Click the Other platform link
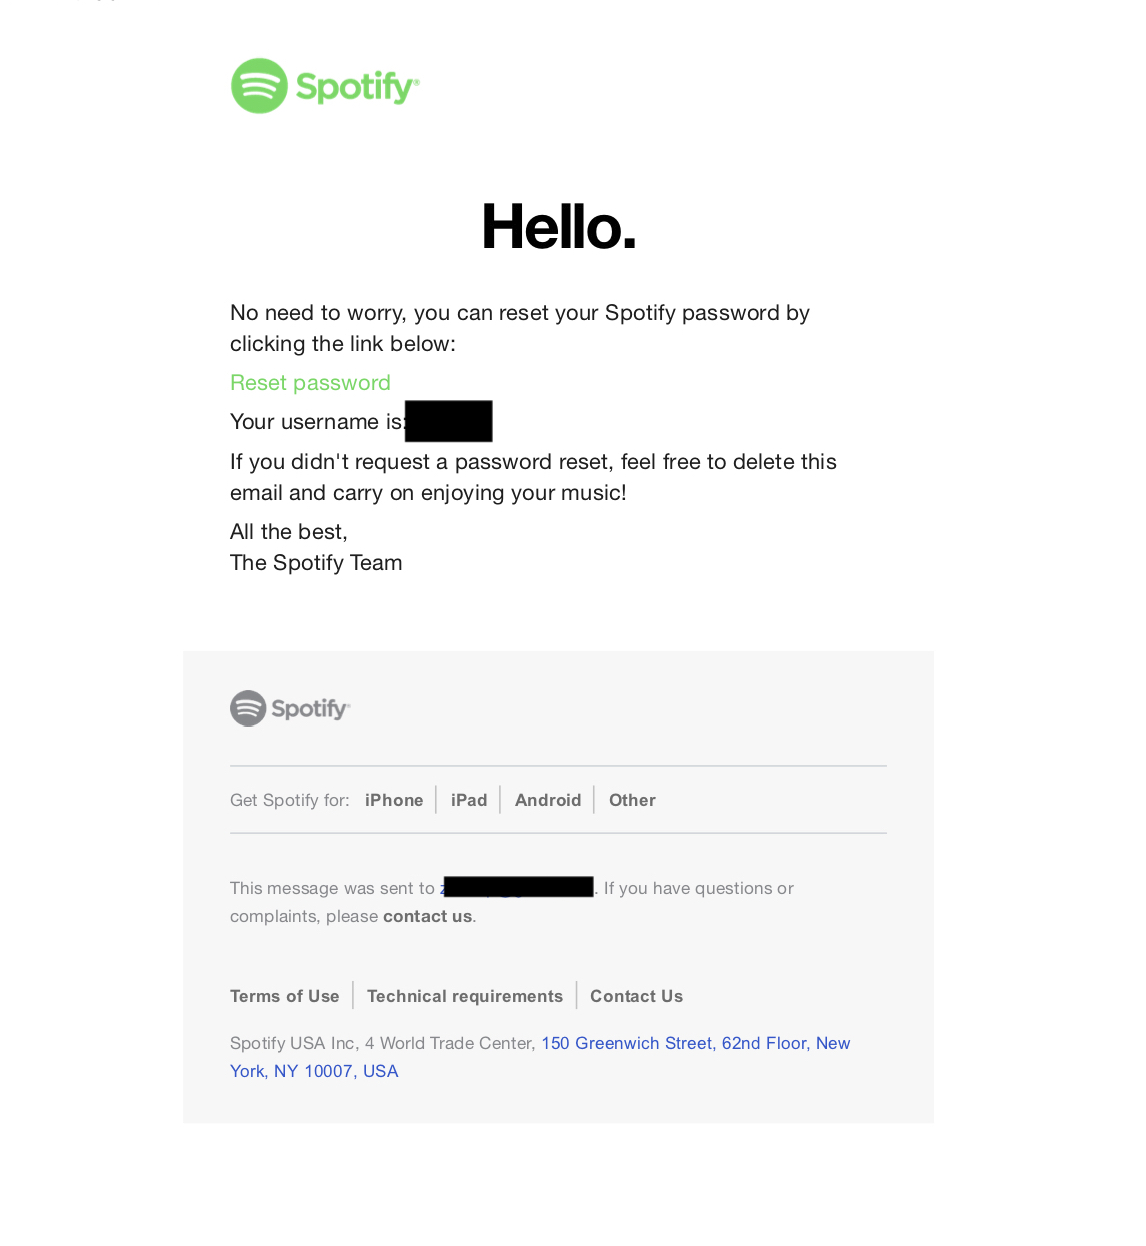 632,800
